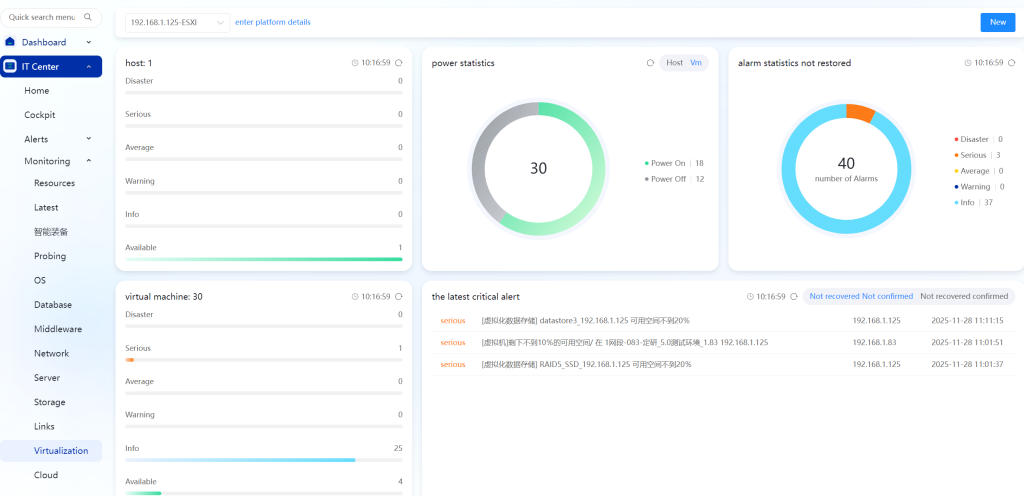Click the Dashboard house icon in sidebar
1024x496 pixels.
point(10,42)
